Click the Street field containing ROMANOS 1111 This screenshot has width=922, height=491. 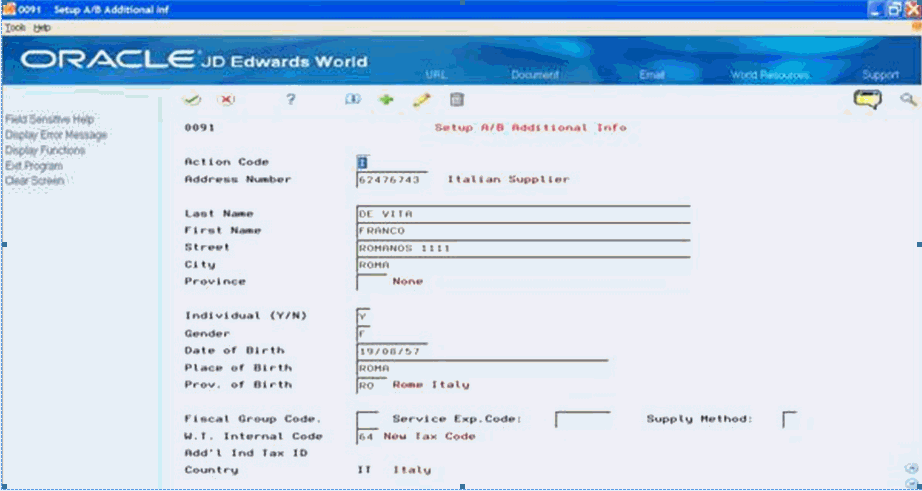(x=523, y=248)
